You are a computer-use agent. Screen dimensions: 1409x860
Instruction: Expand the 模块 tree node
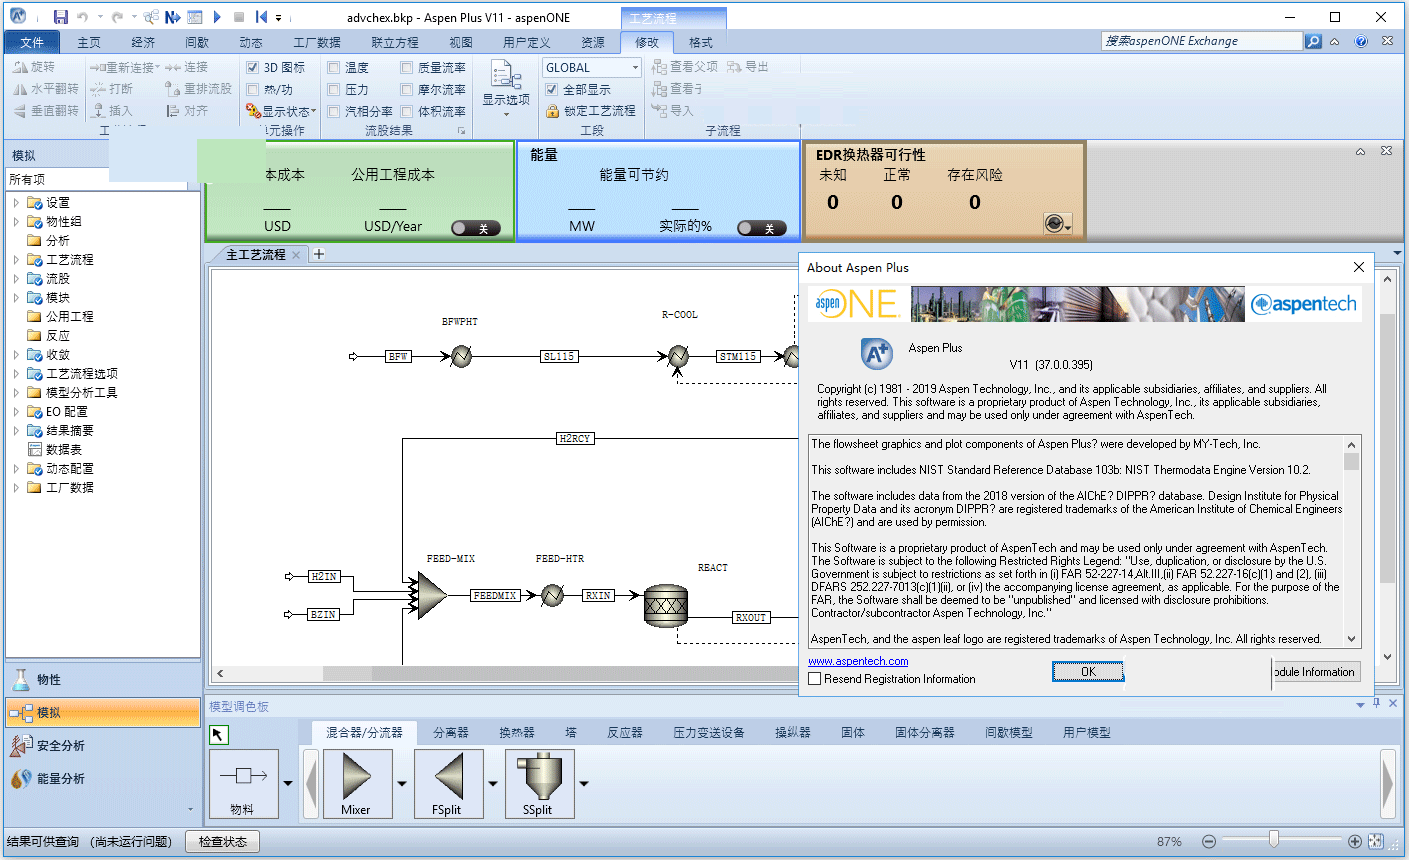point(16,298)
